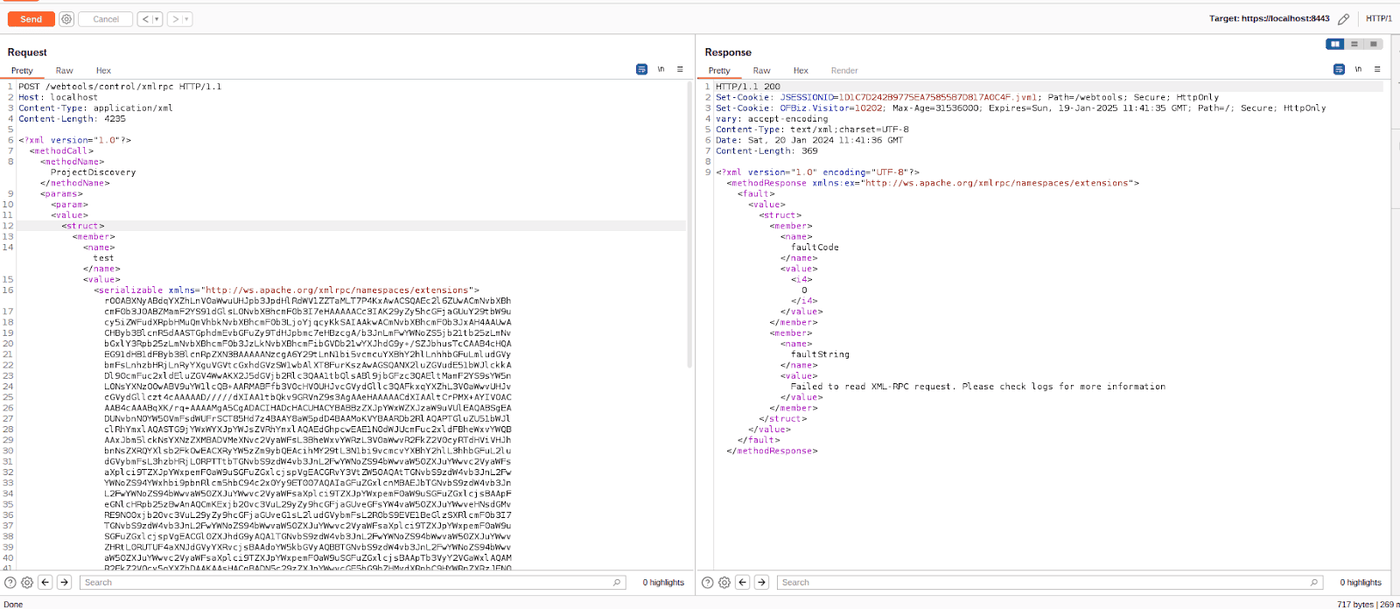Open Response pane hamburger options menu
1400x609 pixels.
coord(1376,70)
